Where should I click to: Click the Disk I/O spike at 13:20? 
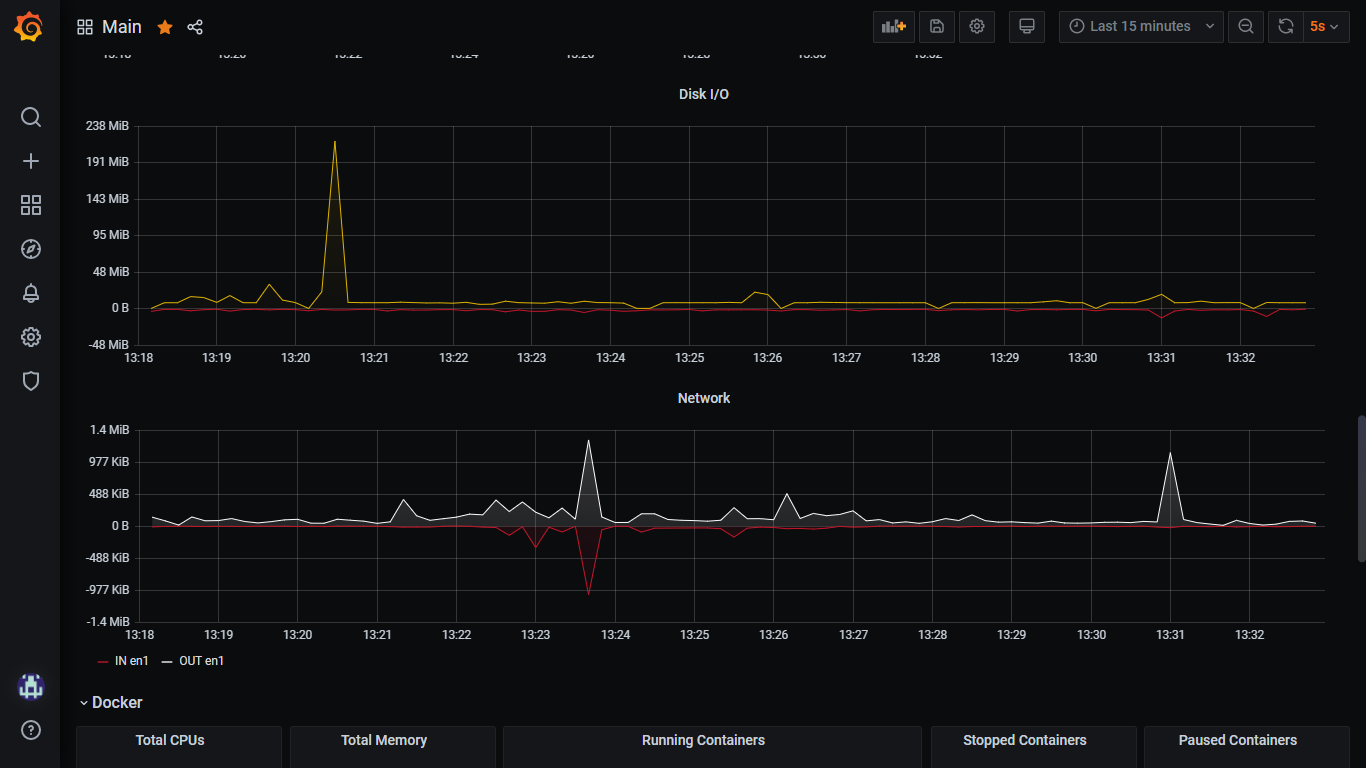point(334,142)
